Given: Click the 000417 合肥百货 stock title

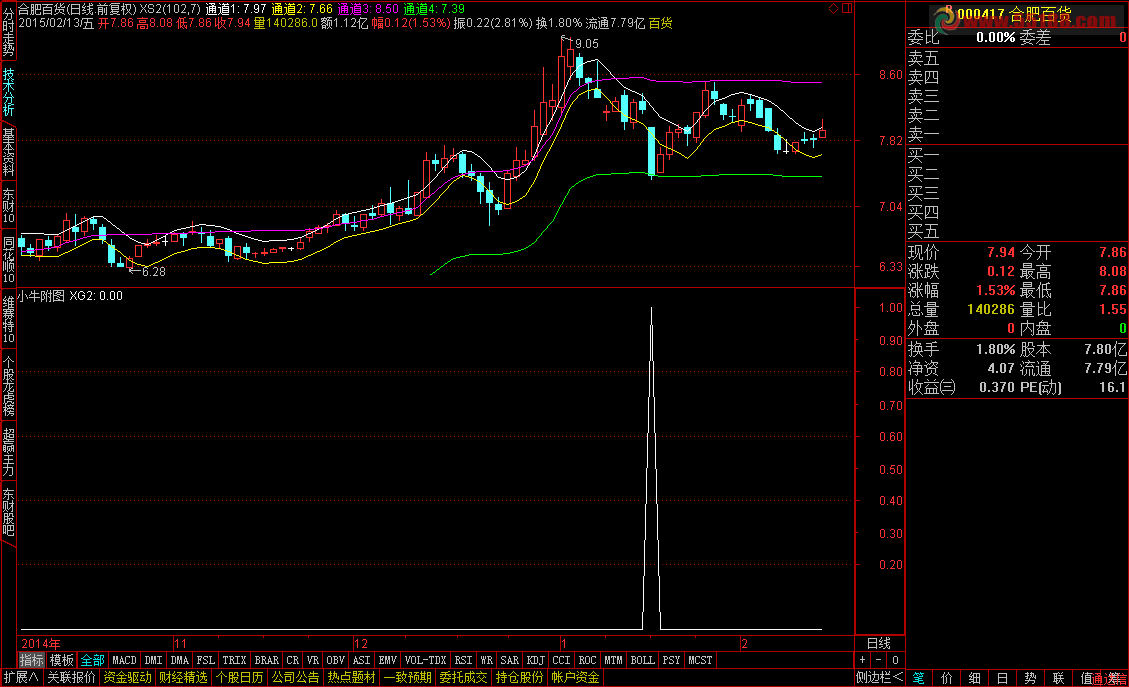Looking at the screenshot, I should tap(1014, 15).
